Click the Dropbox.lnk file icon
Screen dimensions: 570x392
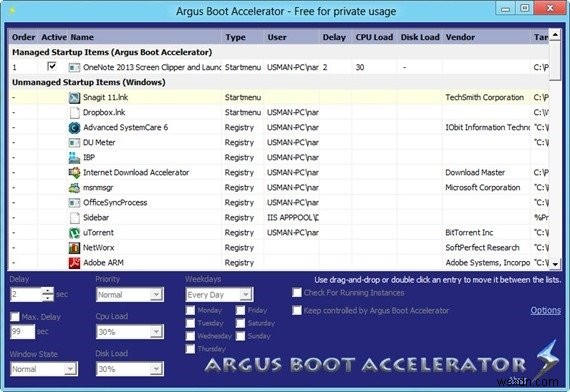(74, 112)
